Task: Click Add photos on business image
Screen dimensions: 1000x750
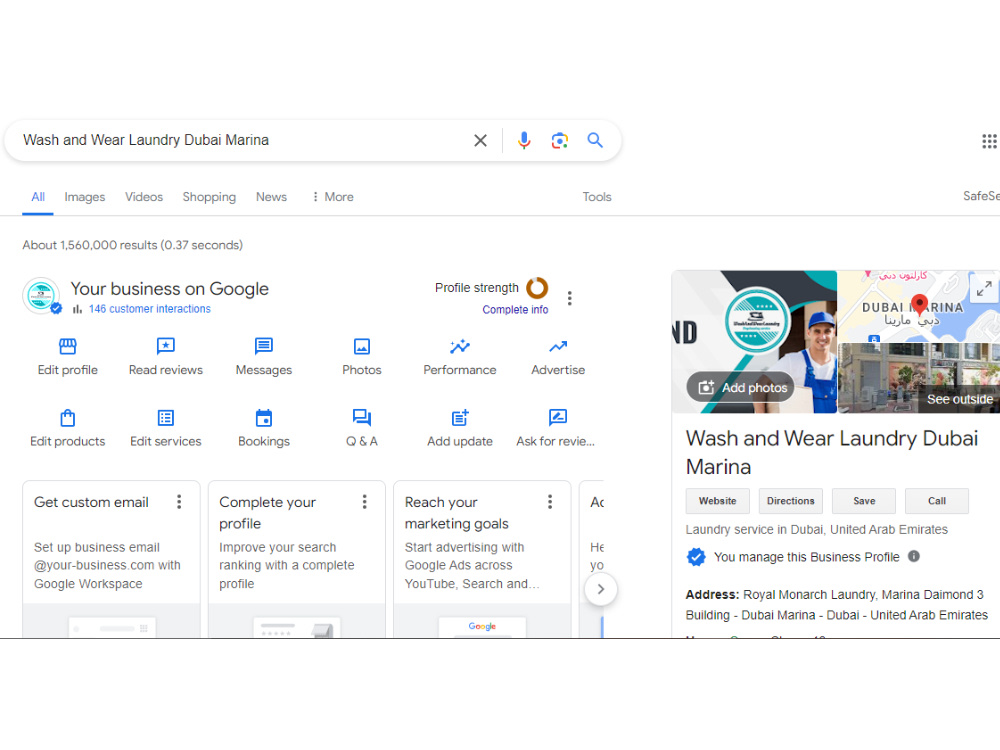Action: tap(742, 388)
